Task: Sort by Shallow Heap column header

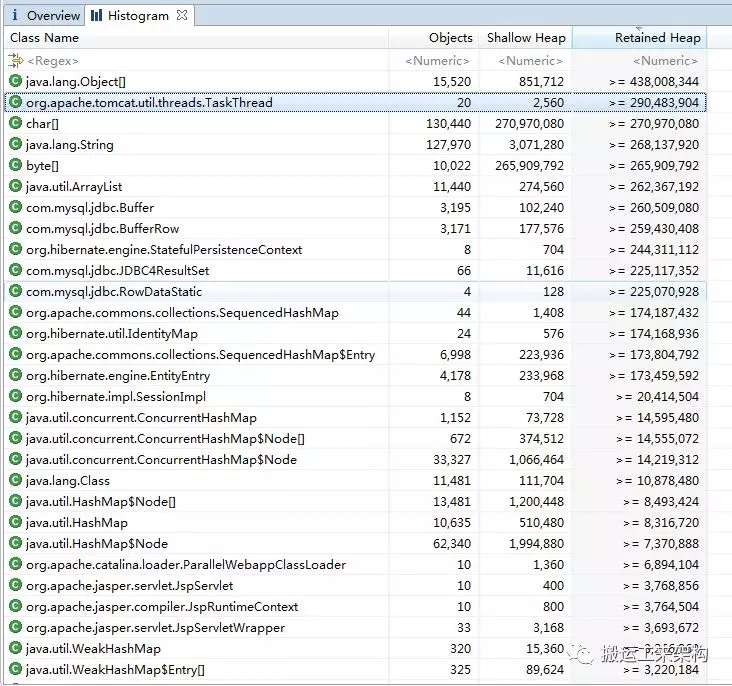Action: 526,37
